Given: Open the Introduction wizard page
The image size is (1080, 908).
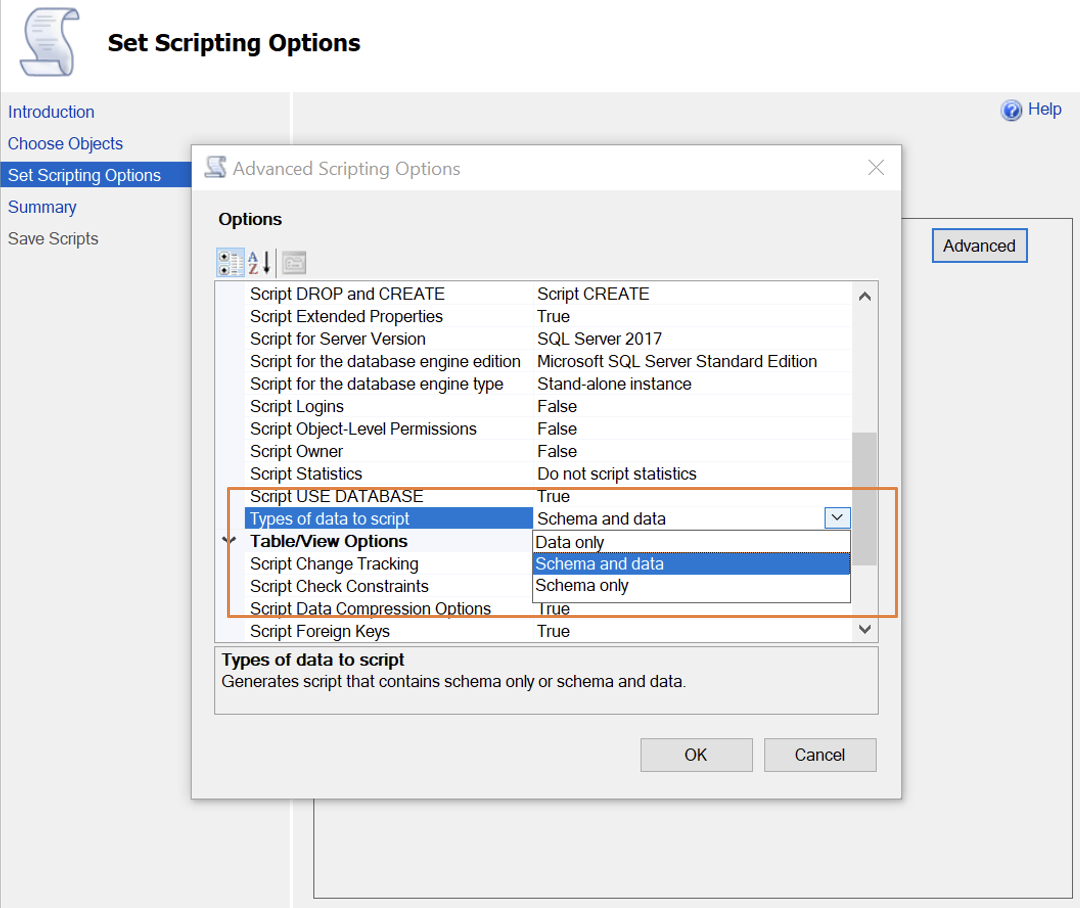Looking at the screenshot, I should pyautogui.click(x=51, y=112).
